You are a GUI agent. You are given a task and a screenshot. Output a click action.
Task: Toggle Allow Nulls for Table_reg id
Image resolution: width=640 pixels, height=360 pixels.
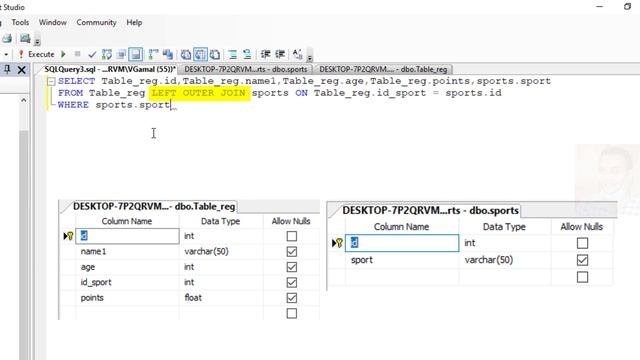[291, 236]
